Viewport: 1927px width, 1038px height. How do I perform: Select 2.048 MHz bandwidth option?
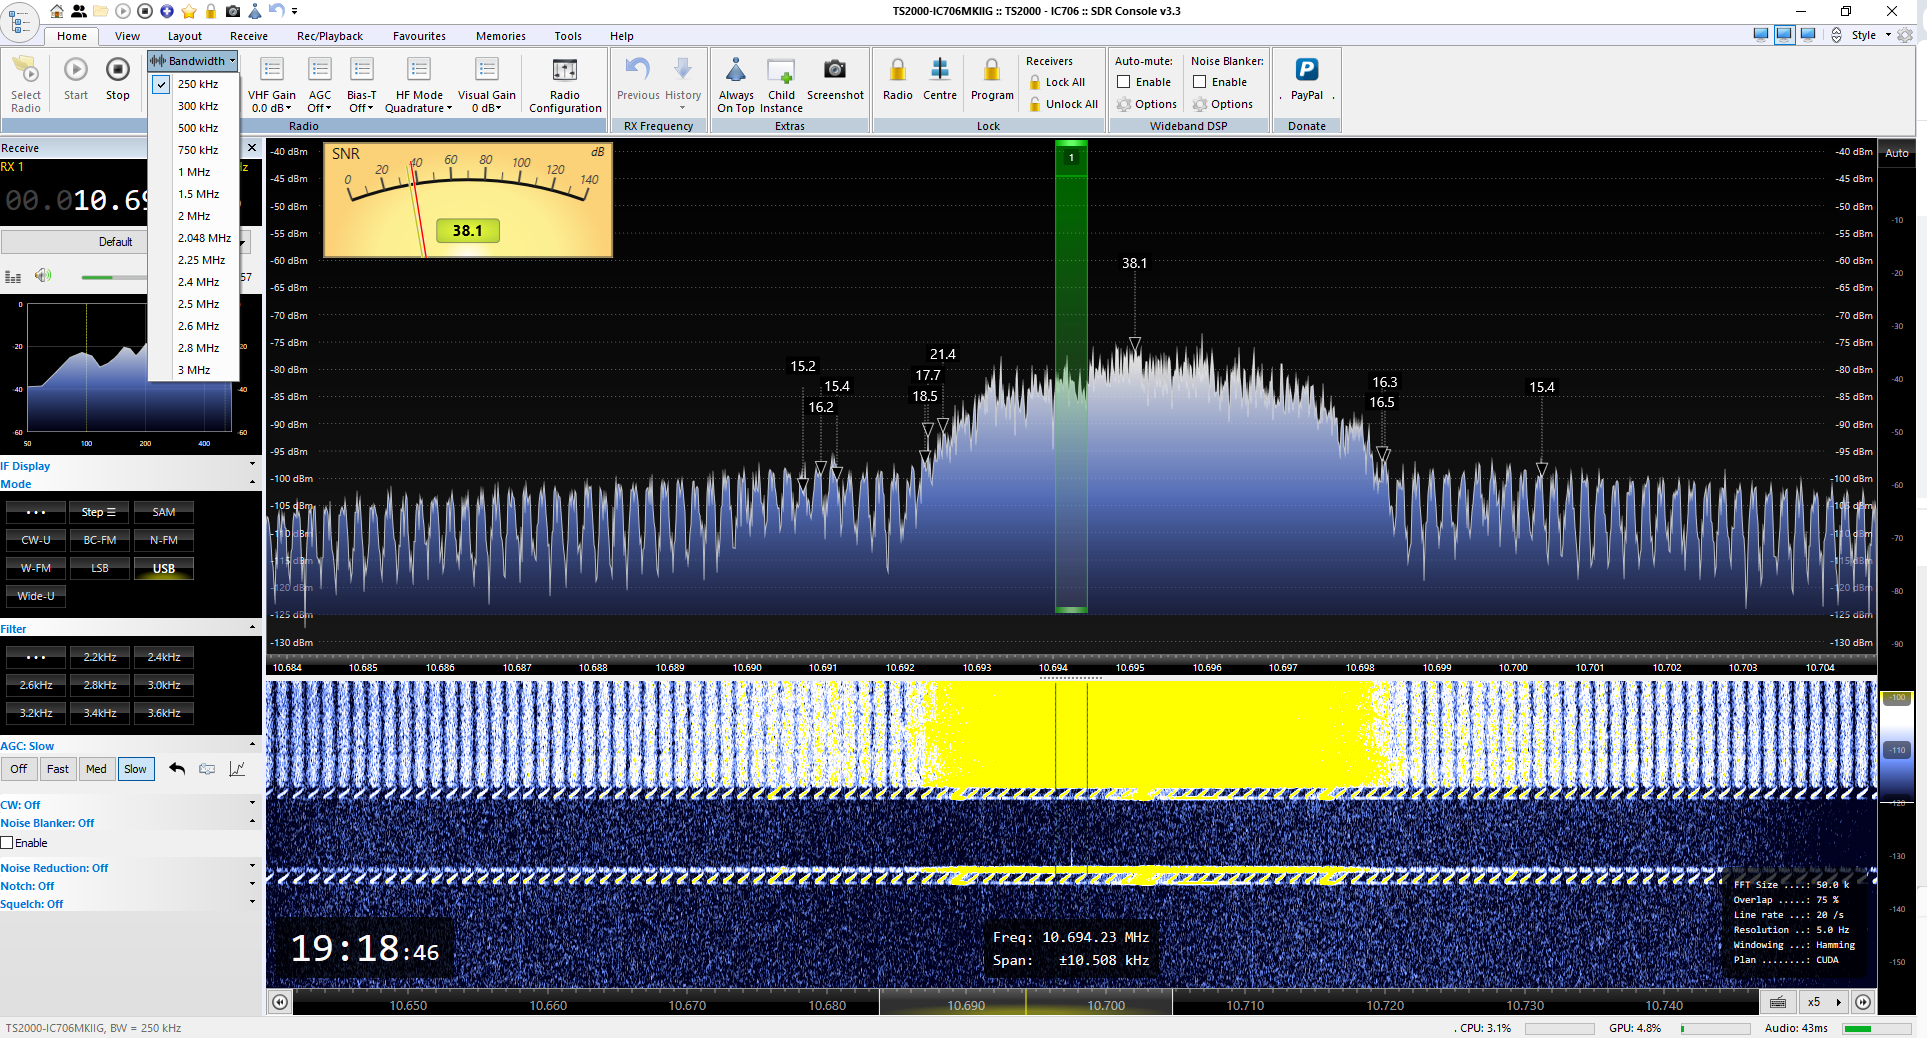(x=204, y=238)
